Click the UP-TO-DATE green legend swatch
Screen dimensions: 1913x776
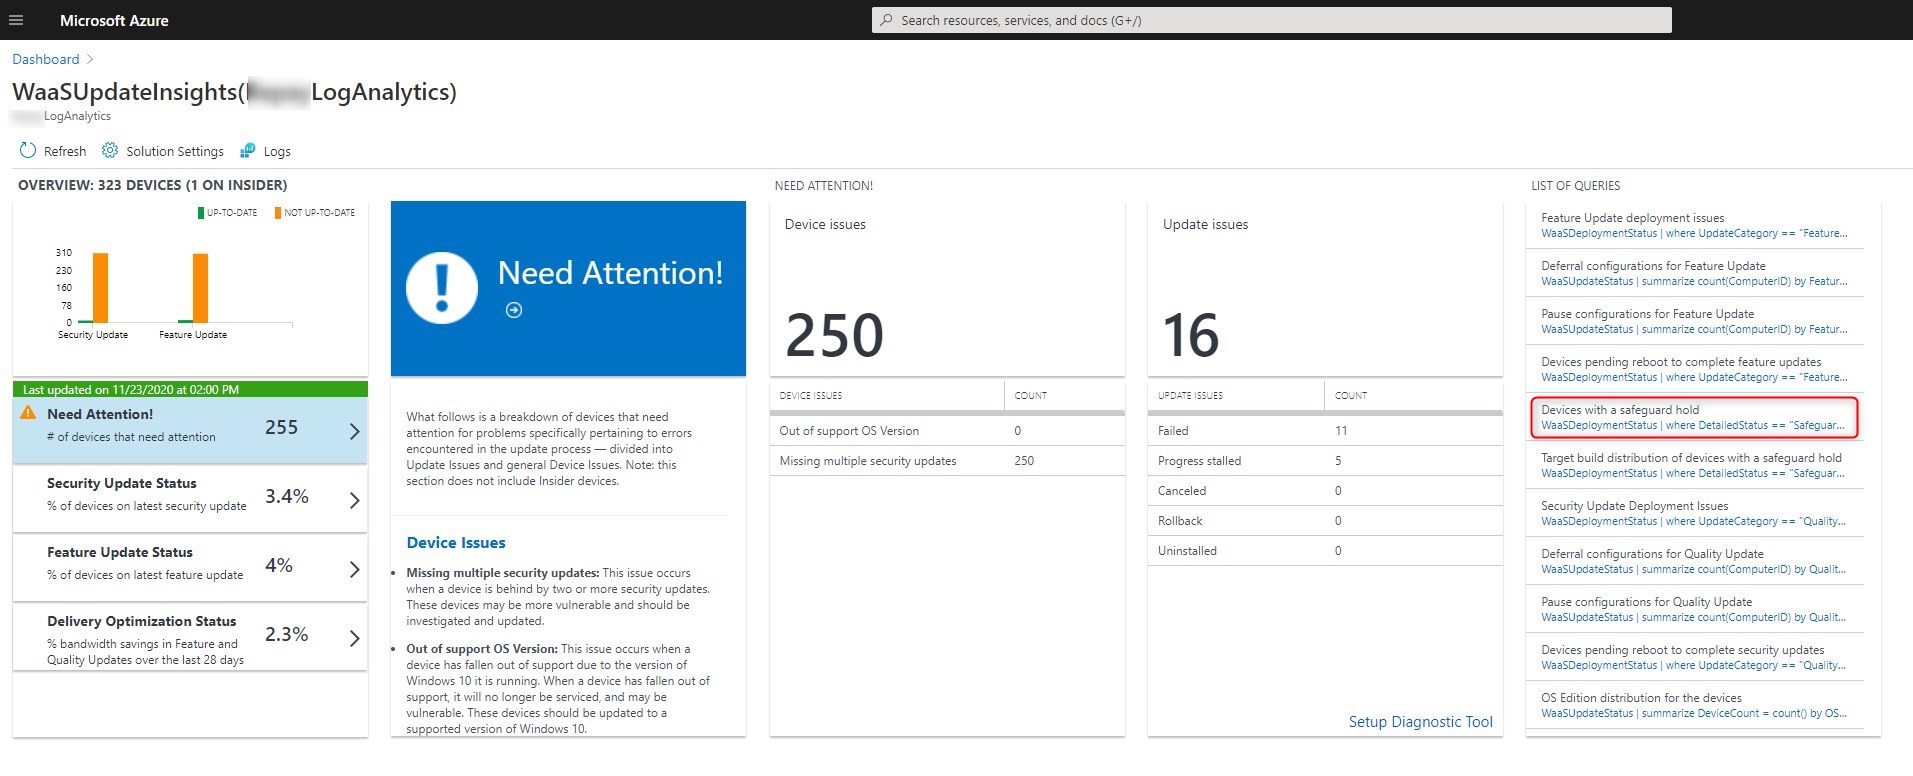tap(201, 213)
